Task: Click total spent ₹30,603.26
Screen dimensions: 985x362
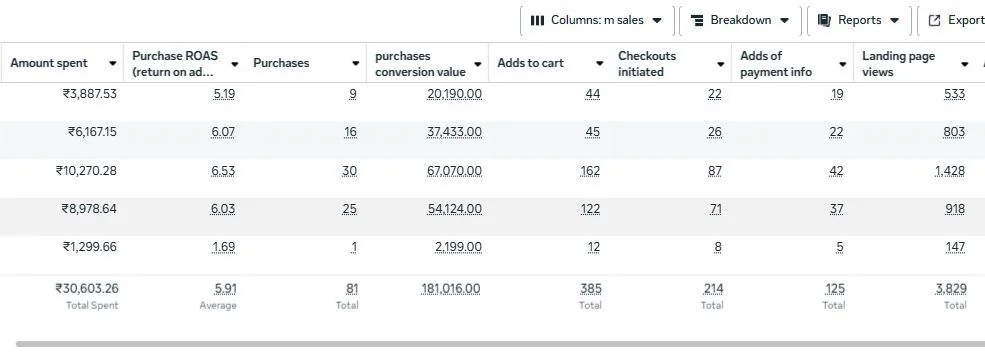Action: pyautogui.click(x=87, y=288)
